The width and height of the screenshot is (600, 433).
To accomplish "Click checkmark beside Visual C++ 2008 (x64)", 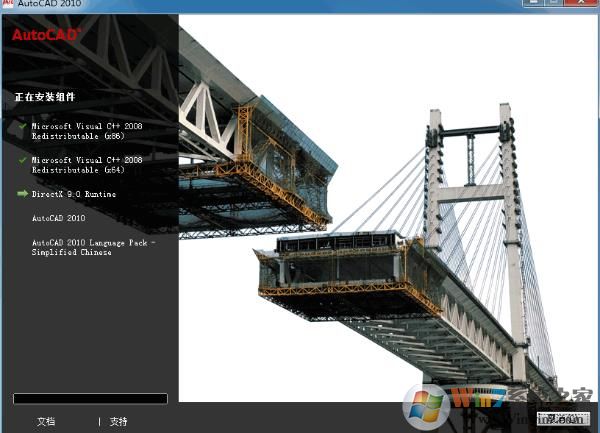I will click(22, 160).
